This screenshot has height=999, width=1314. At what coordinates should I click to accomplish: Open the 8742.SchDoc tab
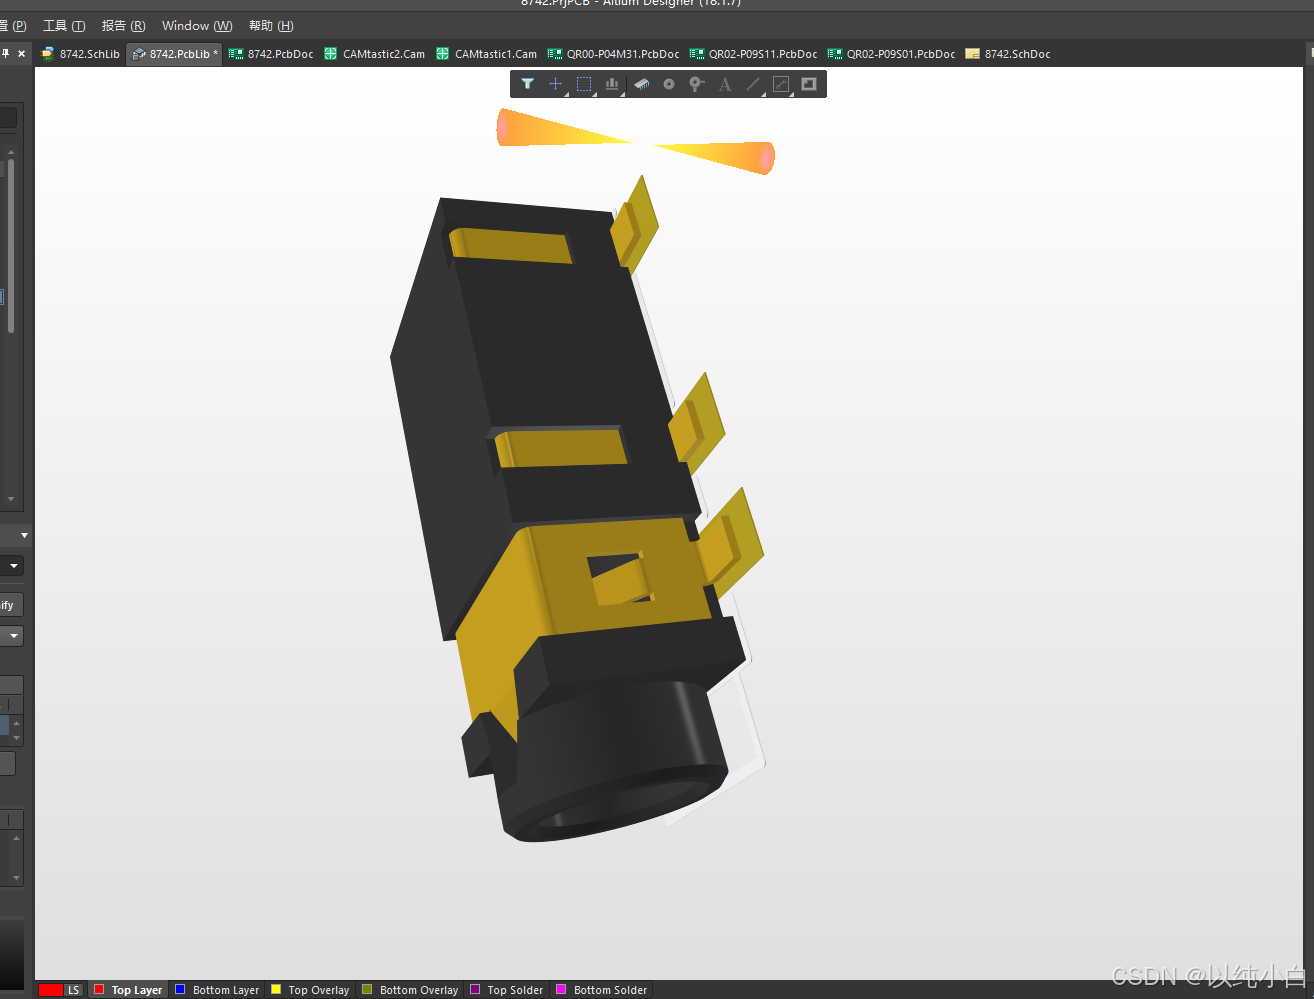click(1008, 54)
